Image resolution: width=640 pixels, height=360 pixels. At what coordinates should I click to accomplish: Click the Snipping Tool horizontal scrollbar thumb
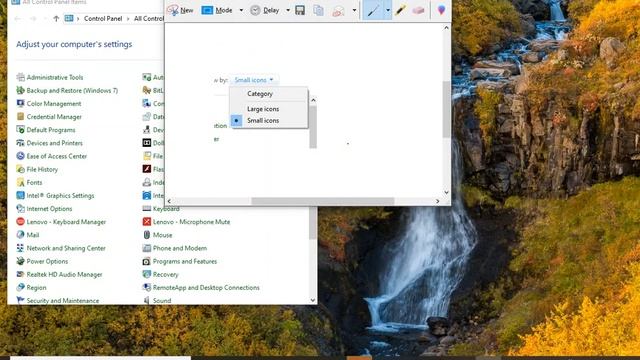pos(322,201)
